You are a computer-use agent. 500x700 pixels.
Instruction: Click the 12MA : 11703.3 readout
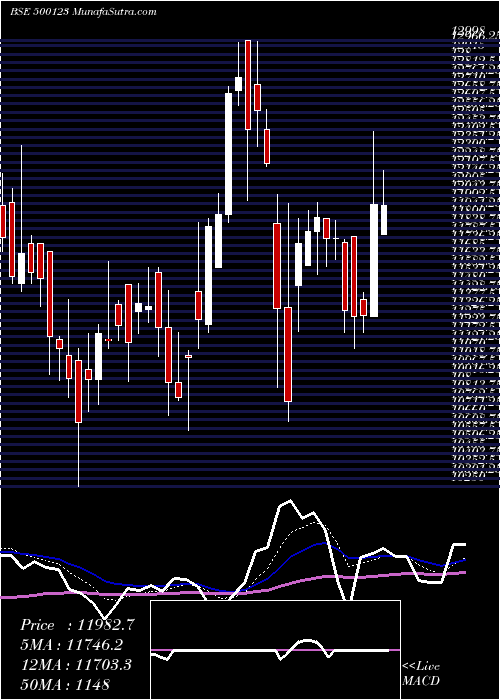click(76, 665)
